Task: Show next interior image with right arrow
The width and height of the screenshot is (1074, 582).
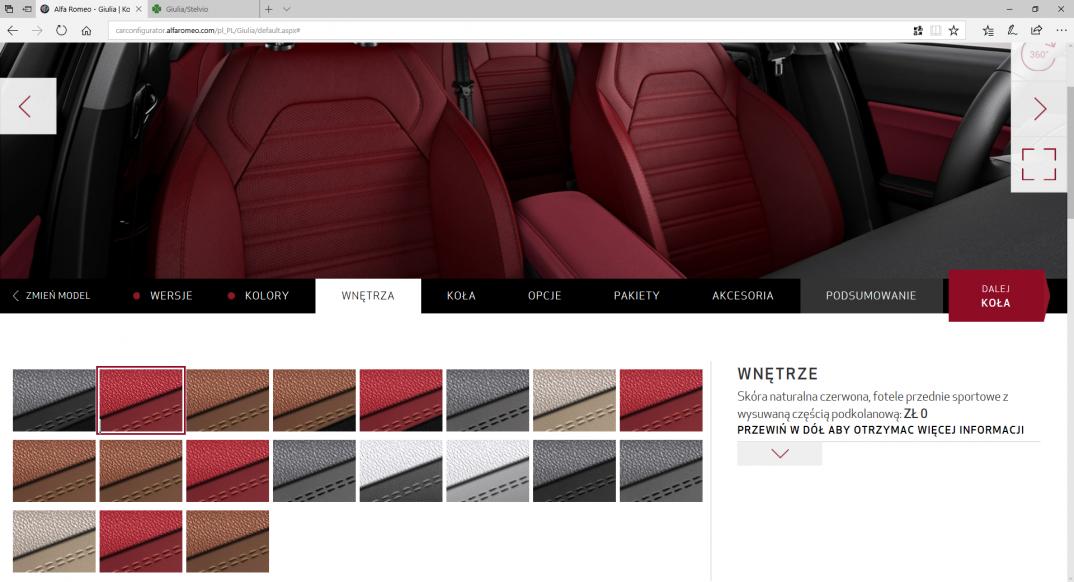Action: (1039, 108)
